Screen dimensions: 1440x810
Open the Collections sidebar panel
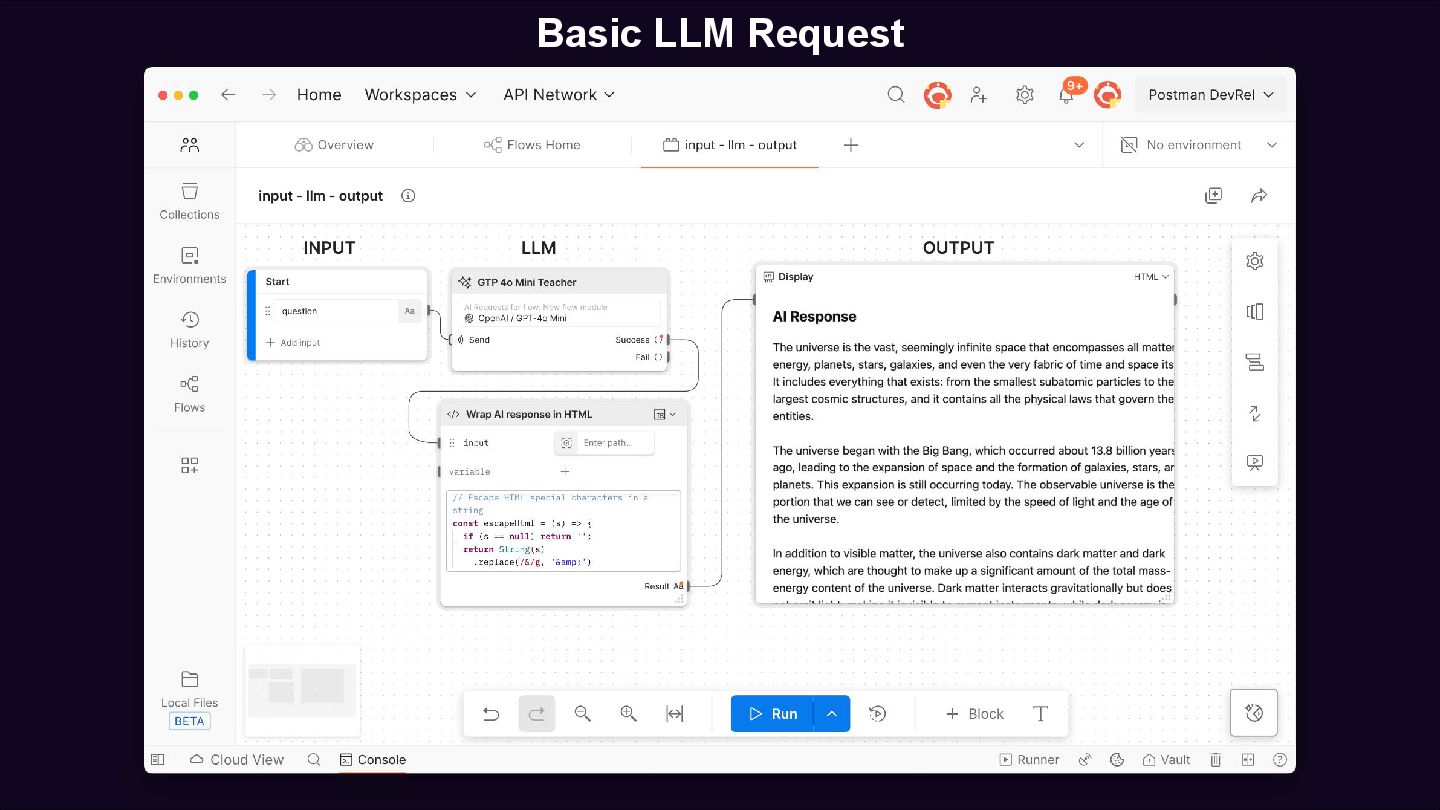pyautogui.click(x=189, y=201)
